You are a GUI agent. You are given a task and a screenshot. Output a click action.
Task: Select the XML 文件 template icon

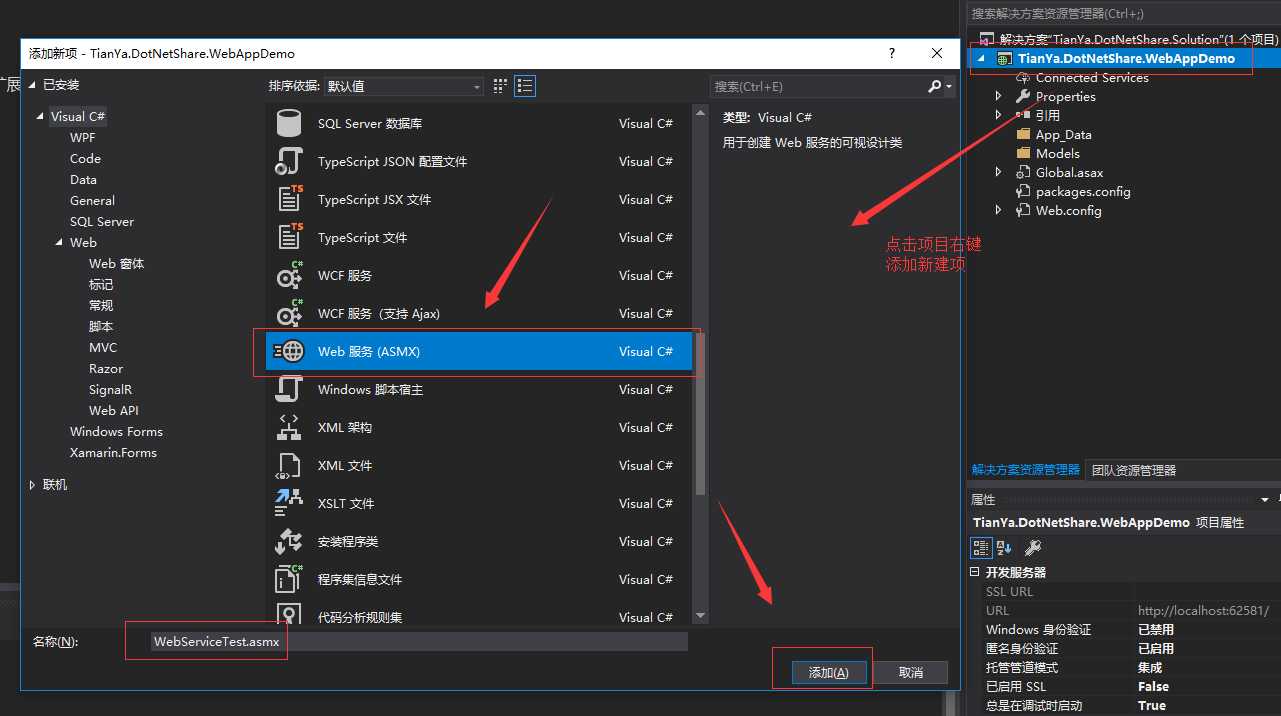(x=289, y=465)
